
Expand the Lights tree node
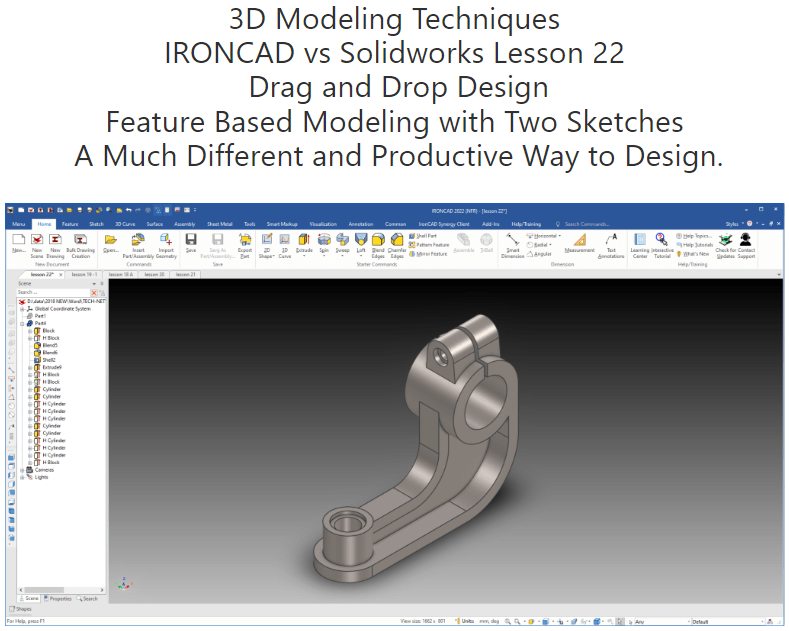point(22,477)
